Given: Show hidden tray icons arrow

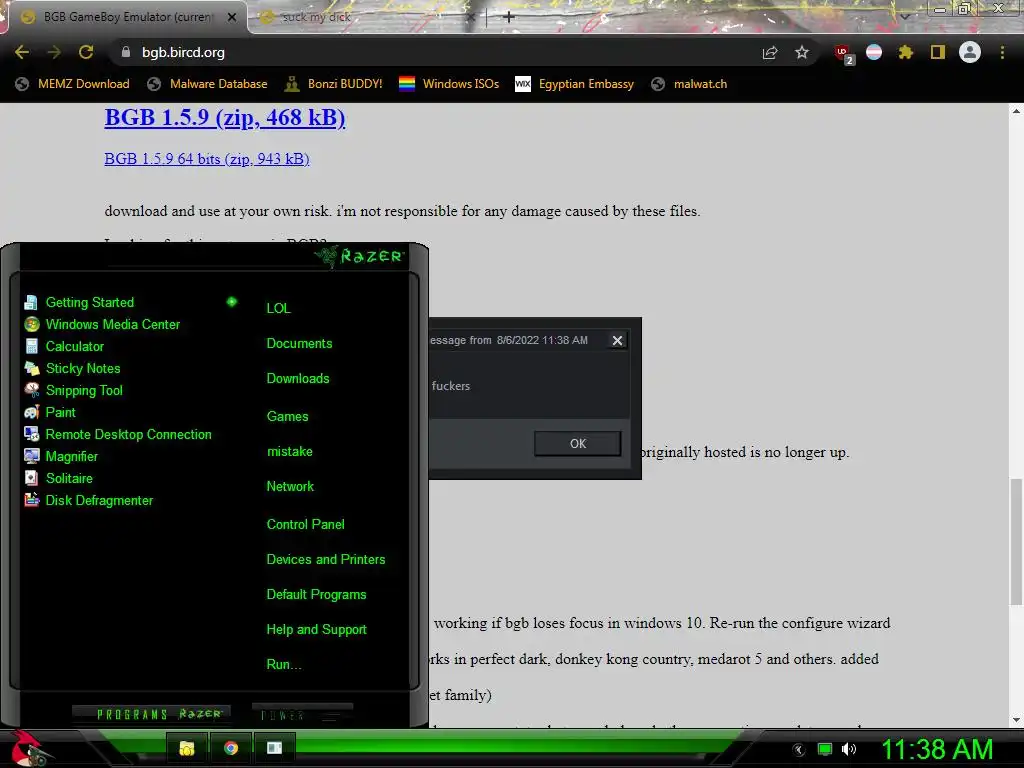Looking at the screenshot, I should (799, 750).
